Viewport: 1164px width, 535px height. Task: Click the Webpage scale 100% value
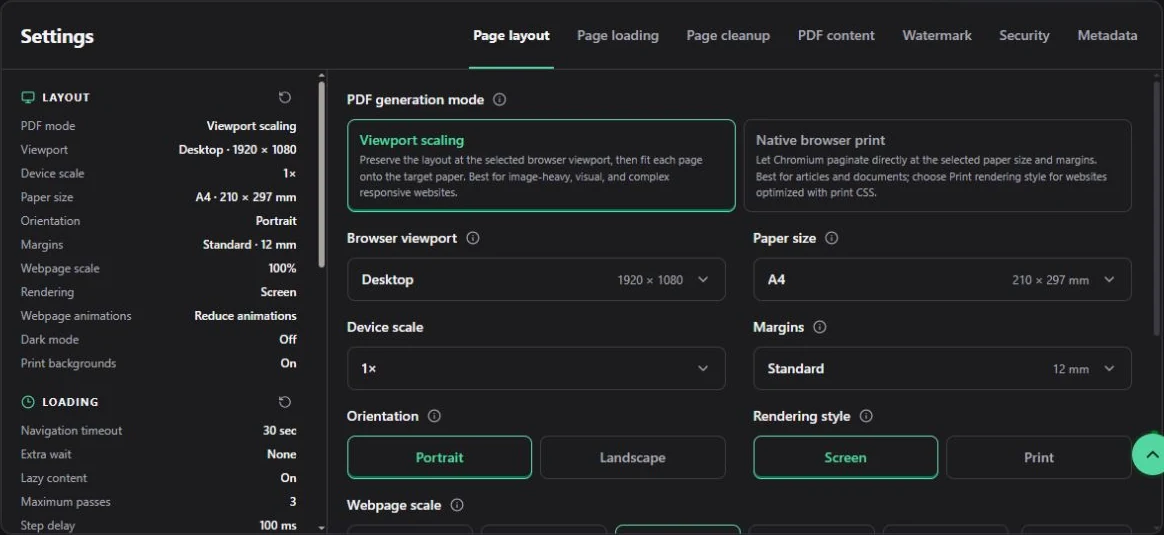click(x=283, y=269)
